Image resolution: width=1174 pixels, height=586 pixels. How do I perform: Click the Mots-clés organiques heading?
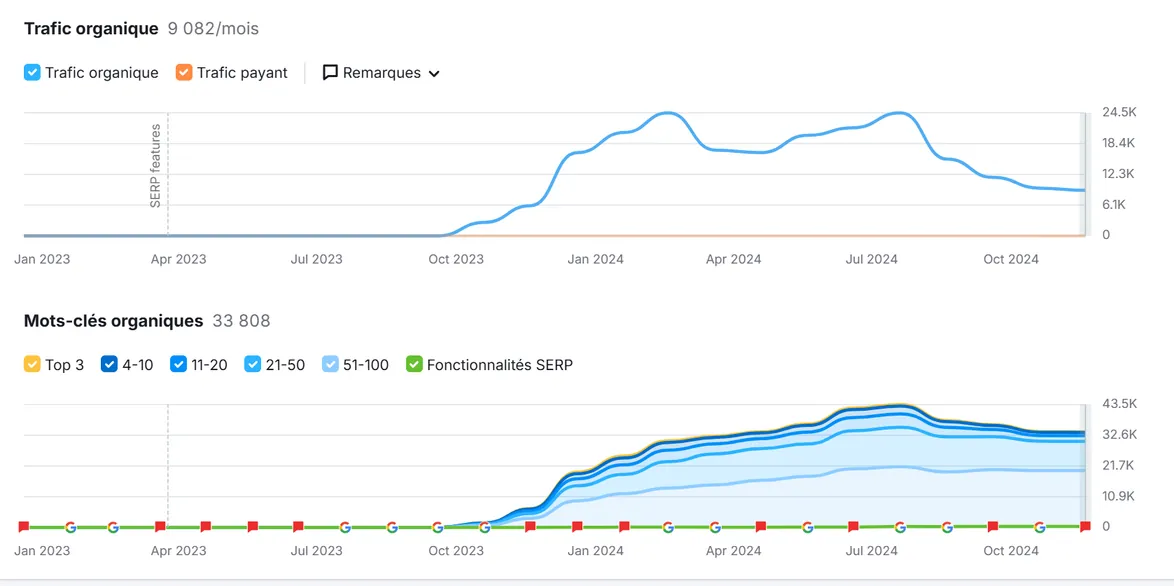[x=114, y=321]
